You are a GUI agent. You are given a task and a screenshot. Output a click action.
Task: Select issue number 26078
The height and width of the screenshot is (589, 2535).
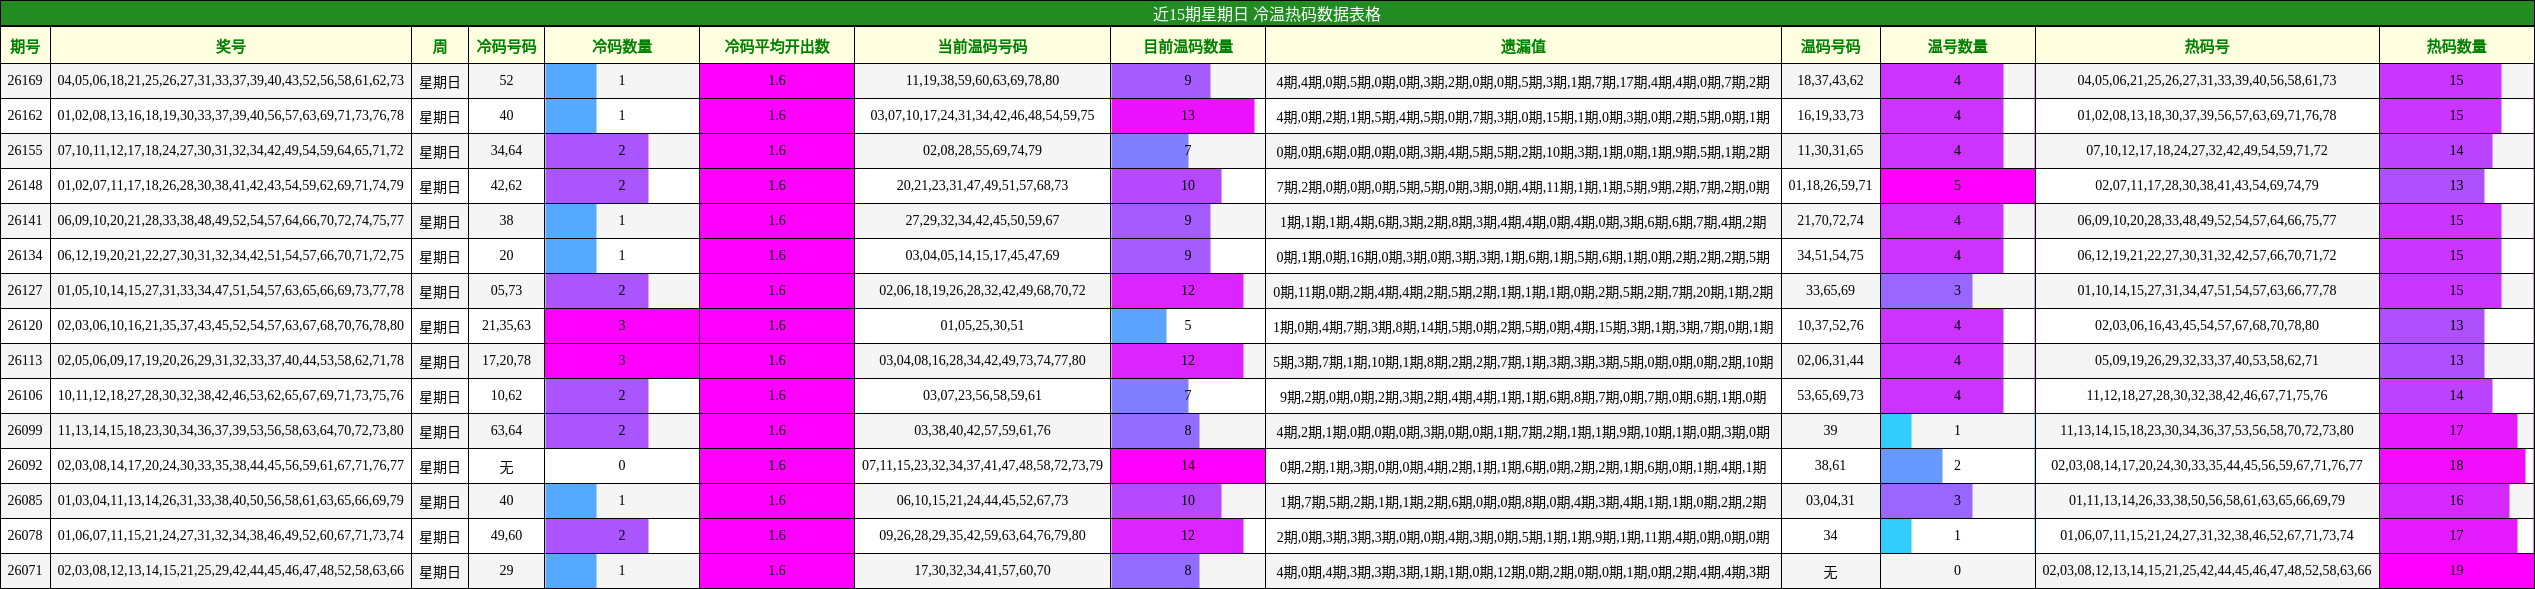(25, 536)
